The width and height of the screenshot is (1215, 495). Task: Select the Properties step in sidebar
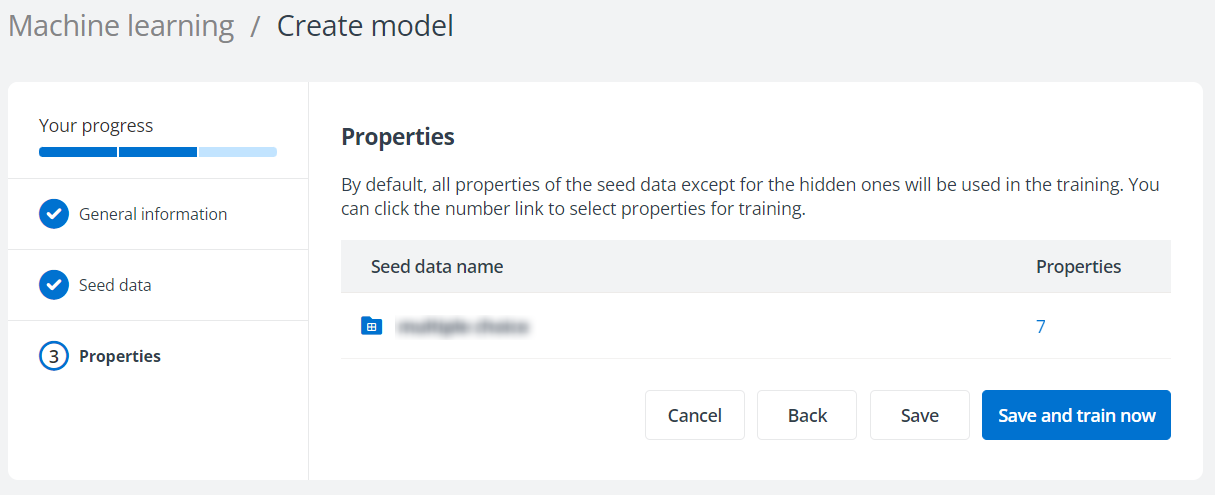coord(120,356)
